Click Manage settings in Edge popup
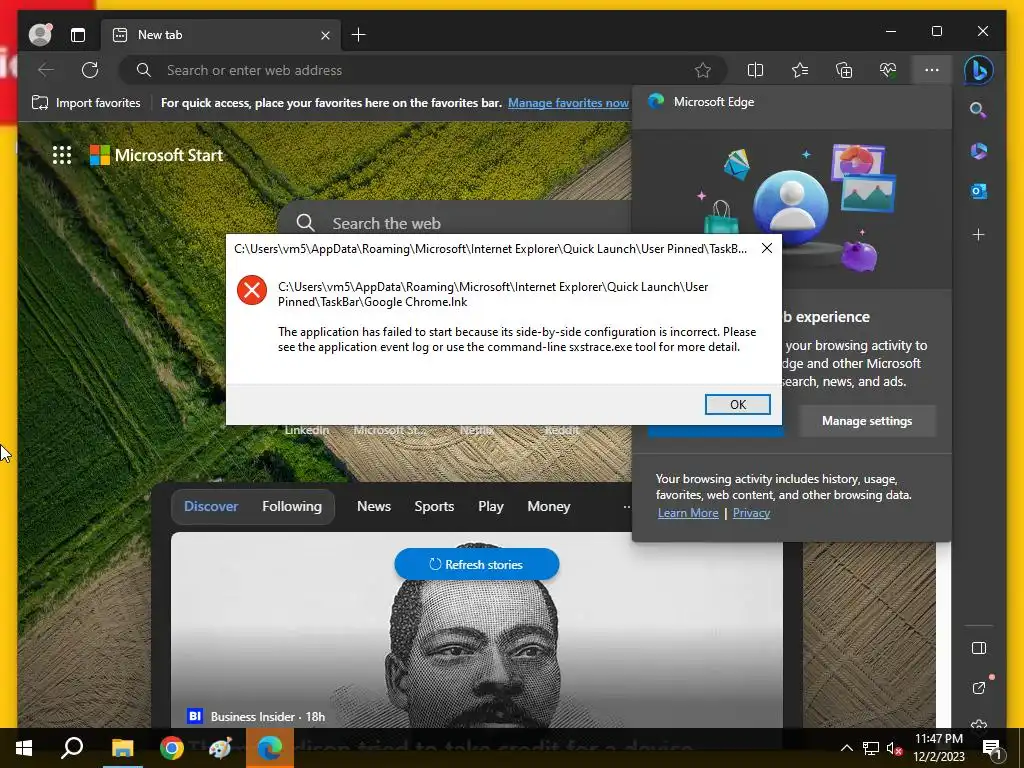Screen dimensions: 1024x768 pos(867,421)
